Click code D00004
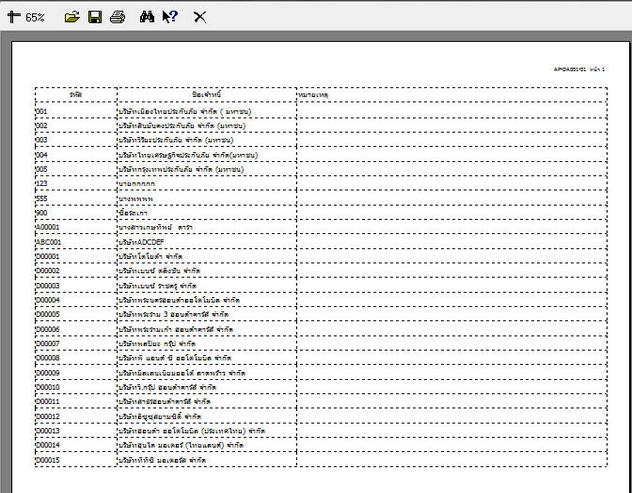Screen dimensions: 632x493 coord(48,300)
